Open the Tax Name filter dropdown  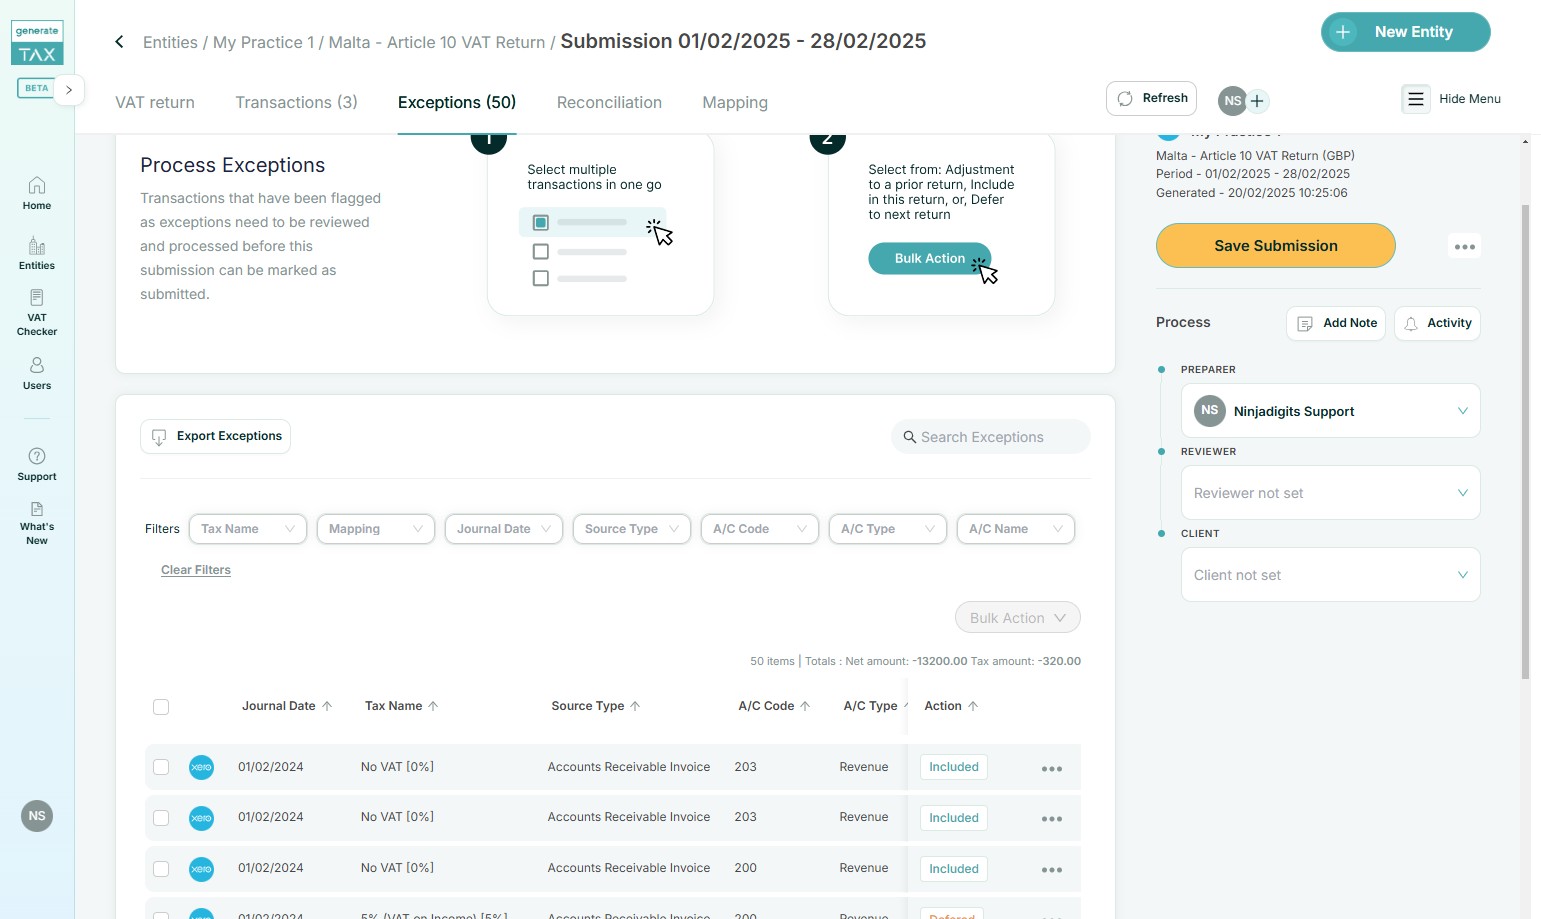(x=248, y=529)
